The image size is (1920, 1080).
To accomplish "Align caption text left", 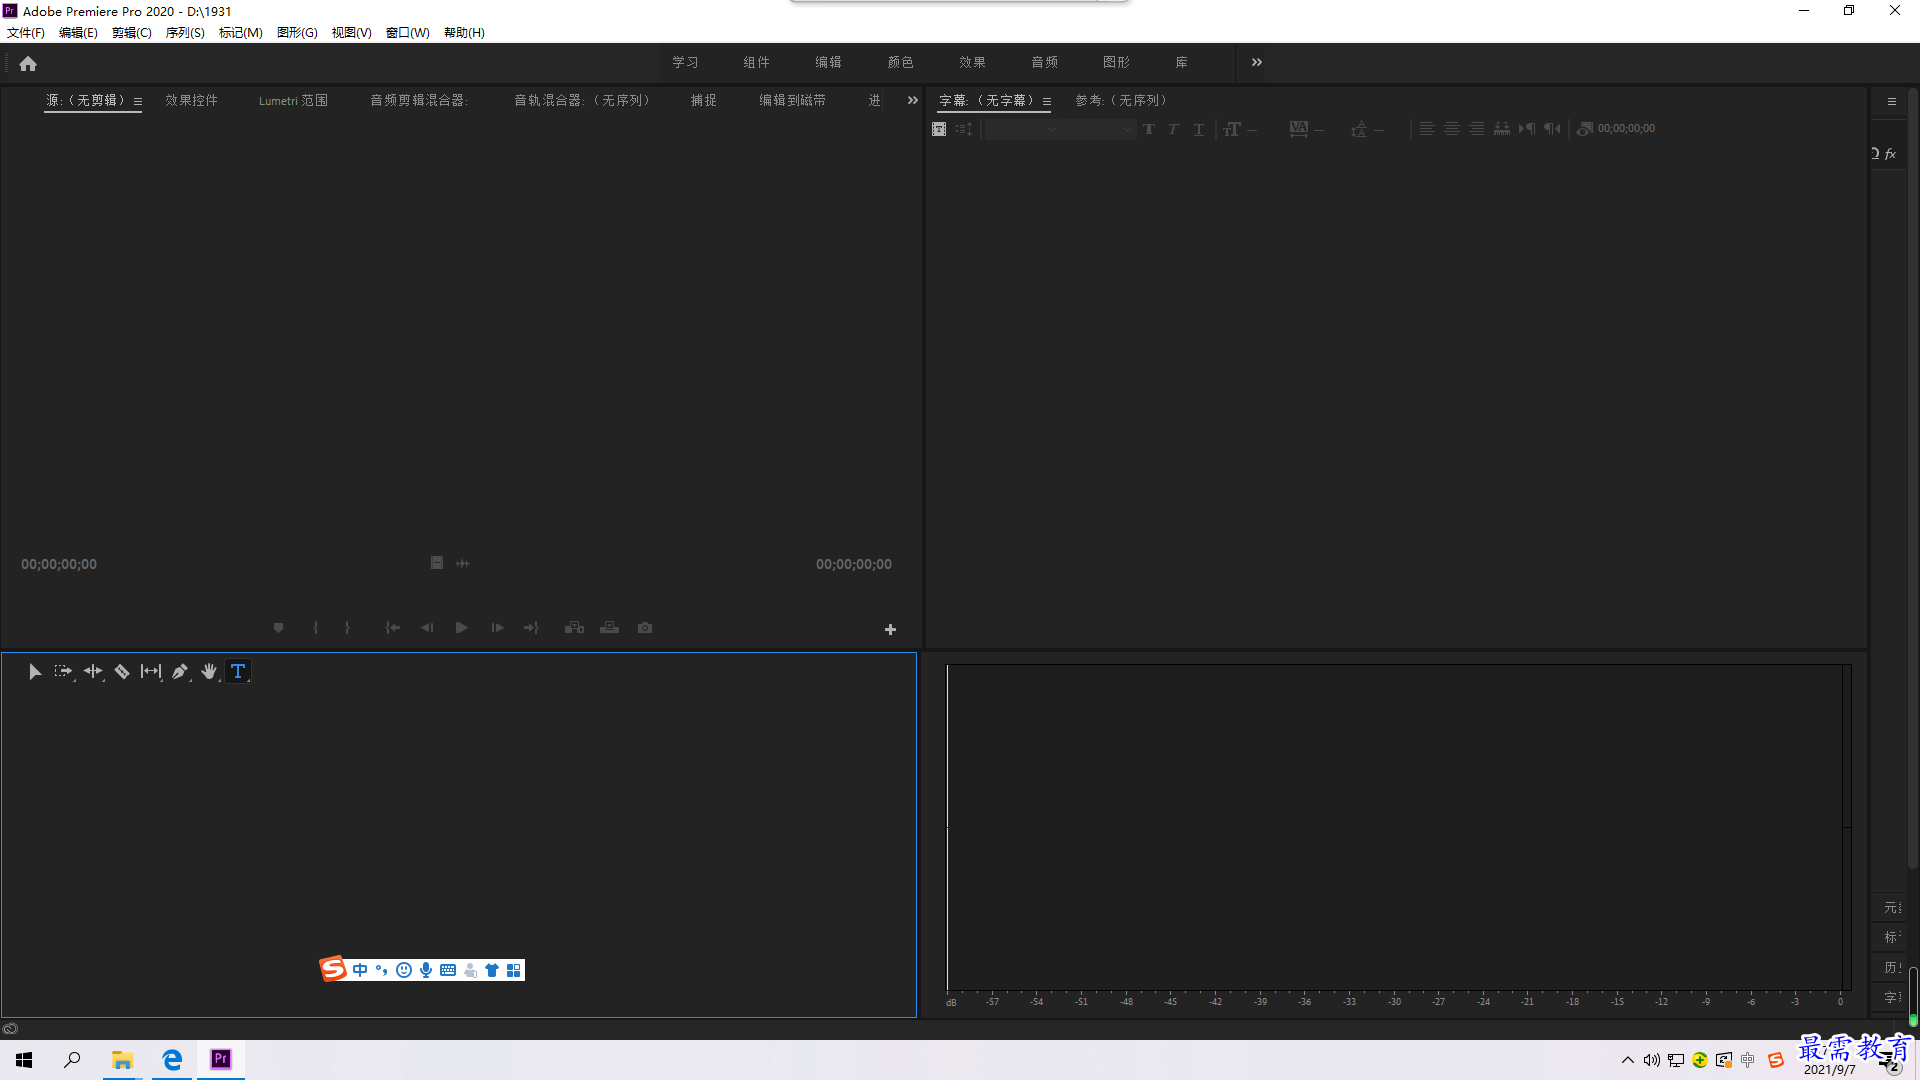I will [1427, 129].
